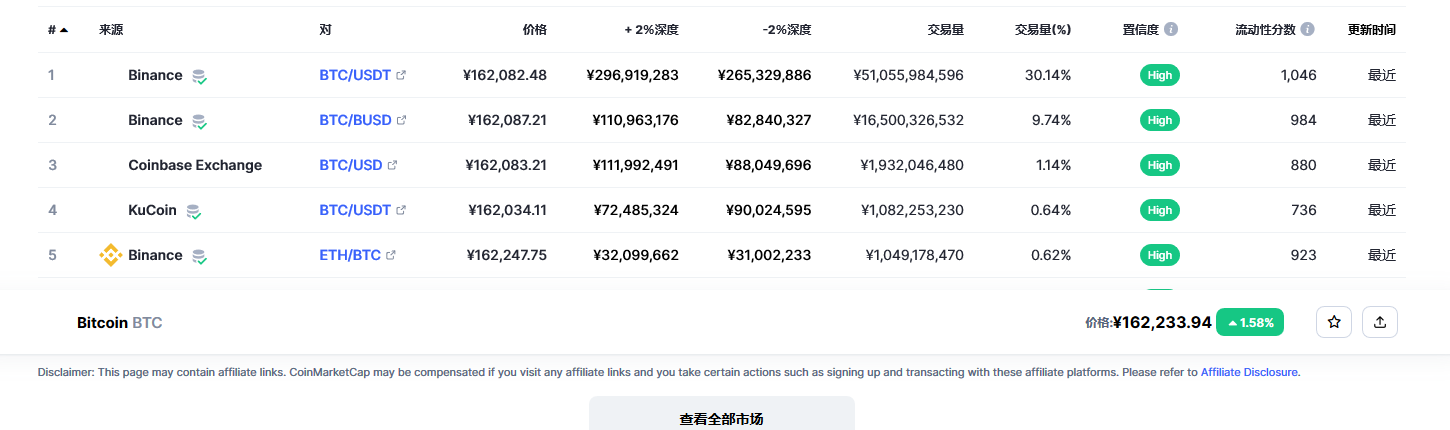Click the reserve-verified icon beside row 1 Binance

coord(200,76)
